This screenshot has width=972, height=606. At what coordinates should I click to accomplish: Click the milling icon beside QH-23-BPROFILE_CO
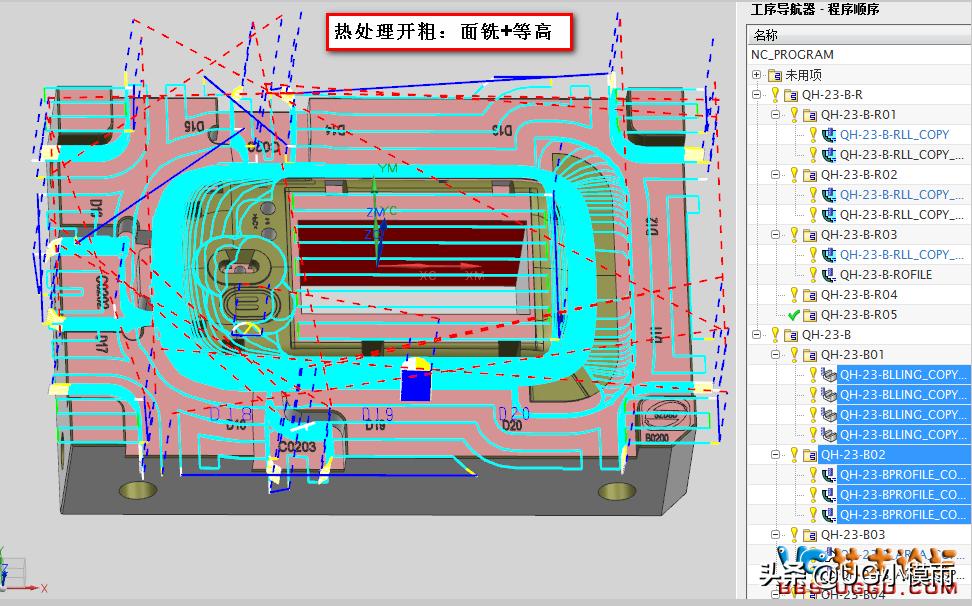(x=830, y=476)
